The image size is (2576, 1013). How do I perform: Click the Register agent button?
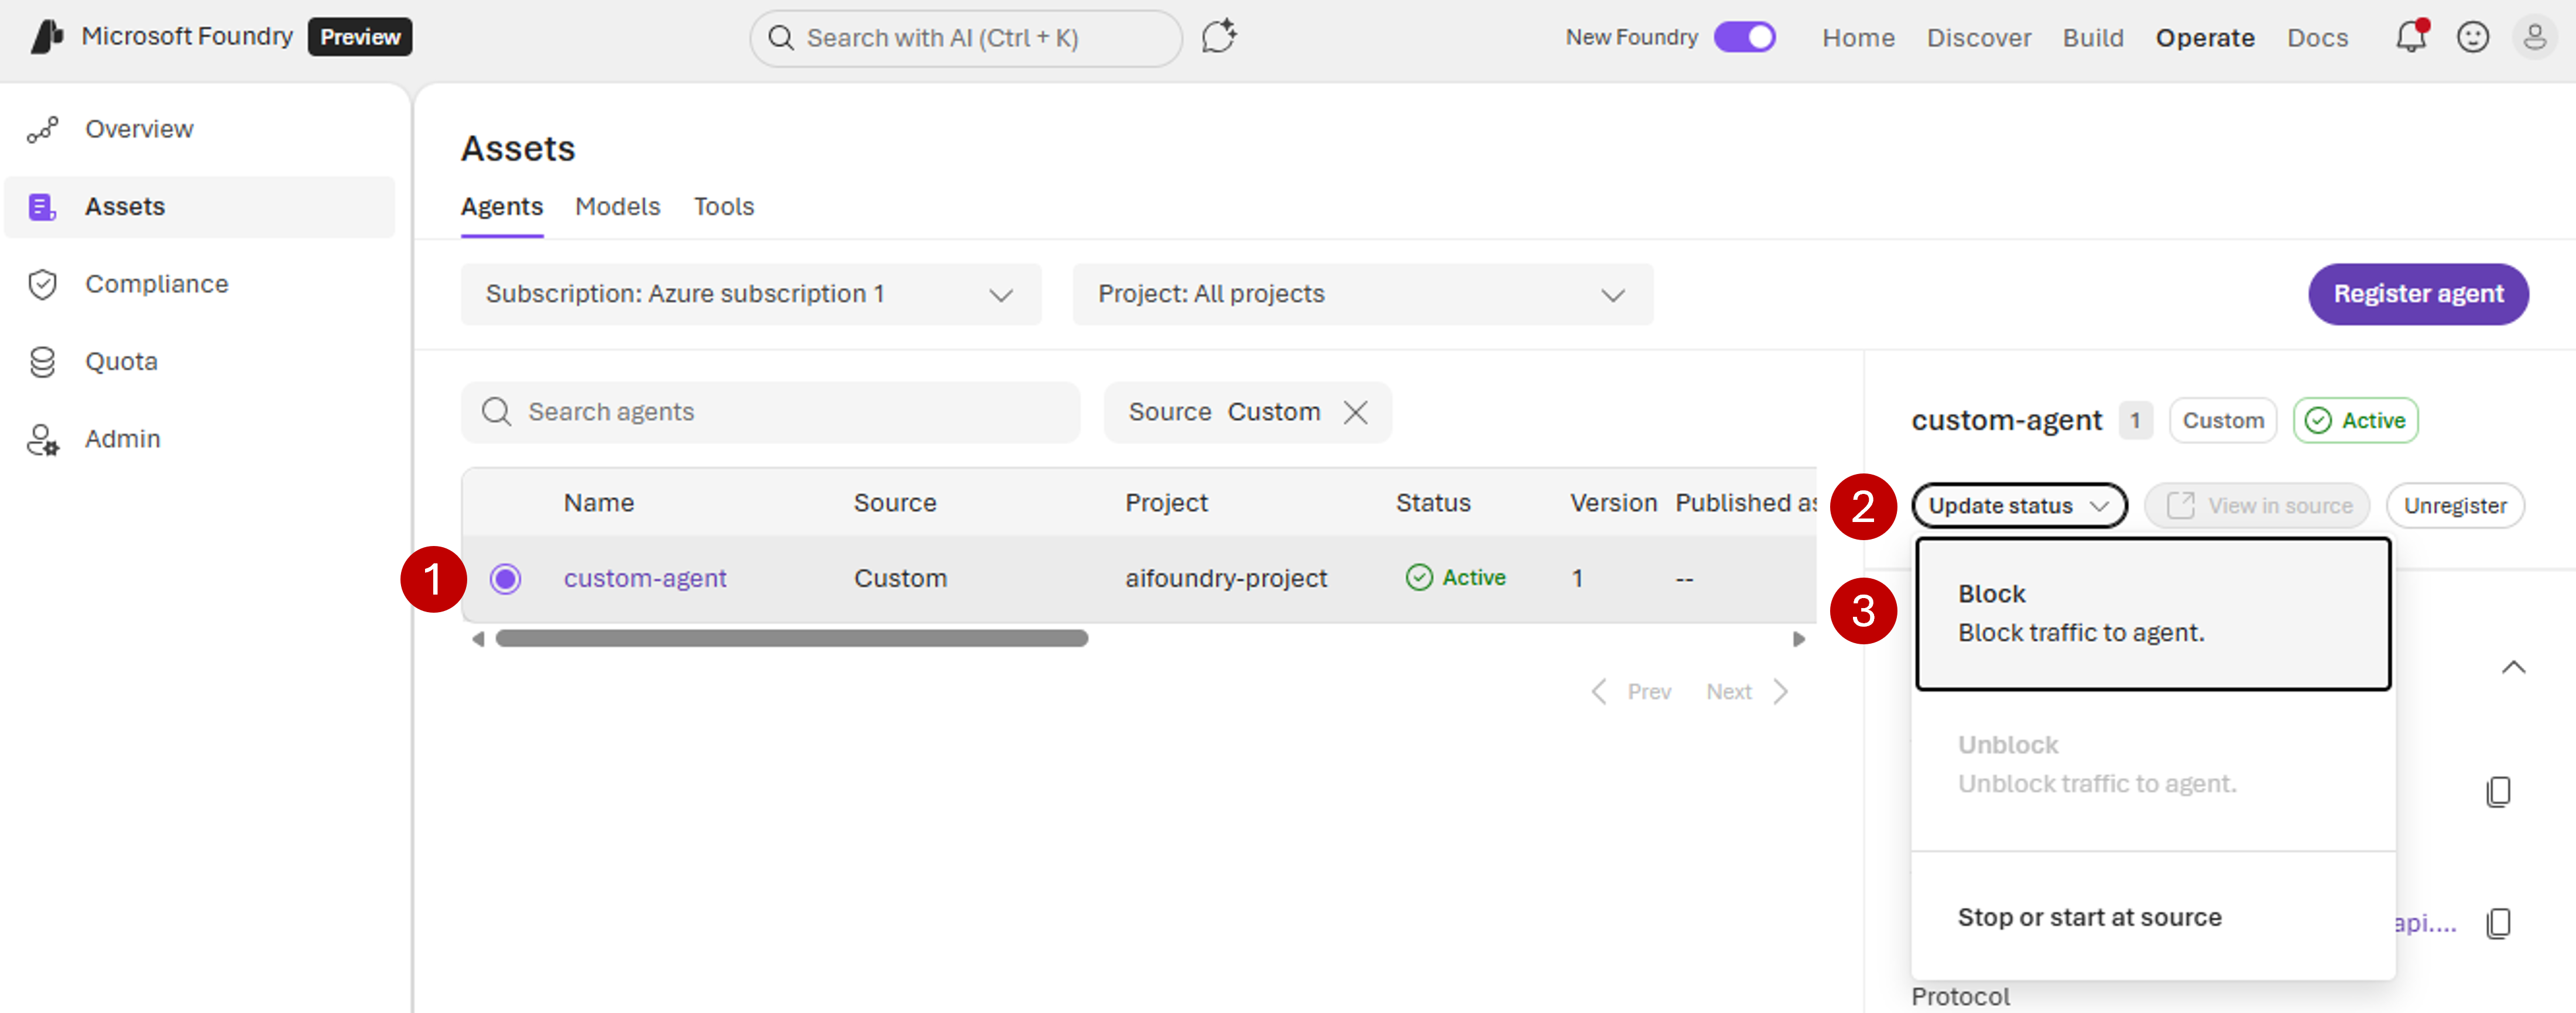point(2418,294)
